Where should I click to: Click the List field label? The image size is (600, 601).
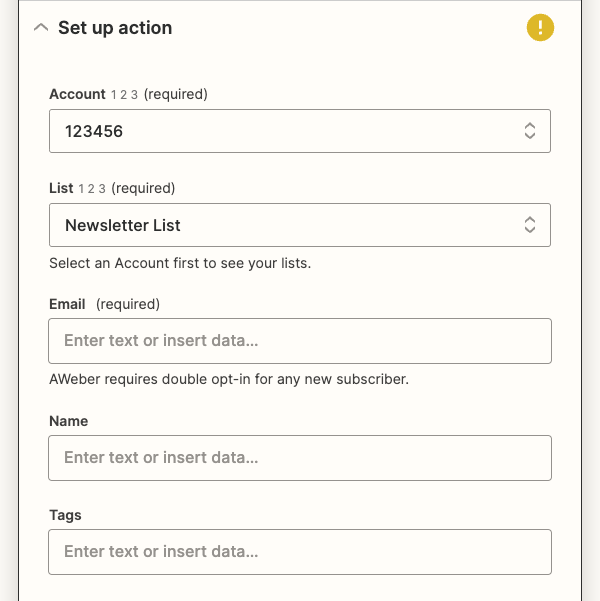61,188
